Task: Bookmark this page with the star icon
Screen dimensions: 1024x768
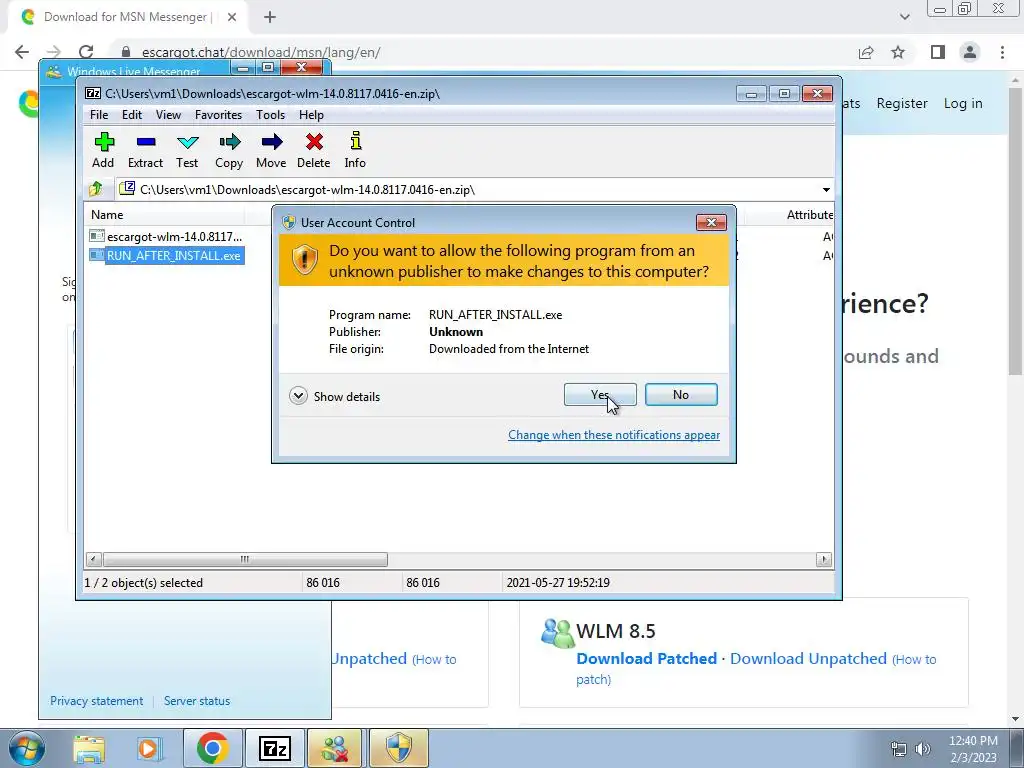Action: click(x=898, y=52)
